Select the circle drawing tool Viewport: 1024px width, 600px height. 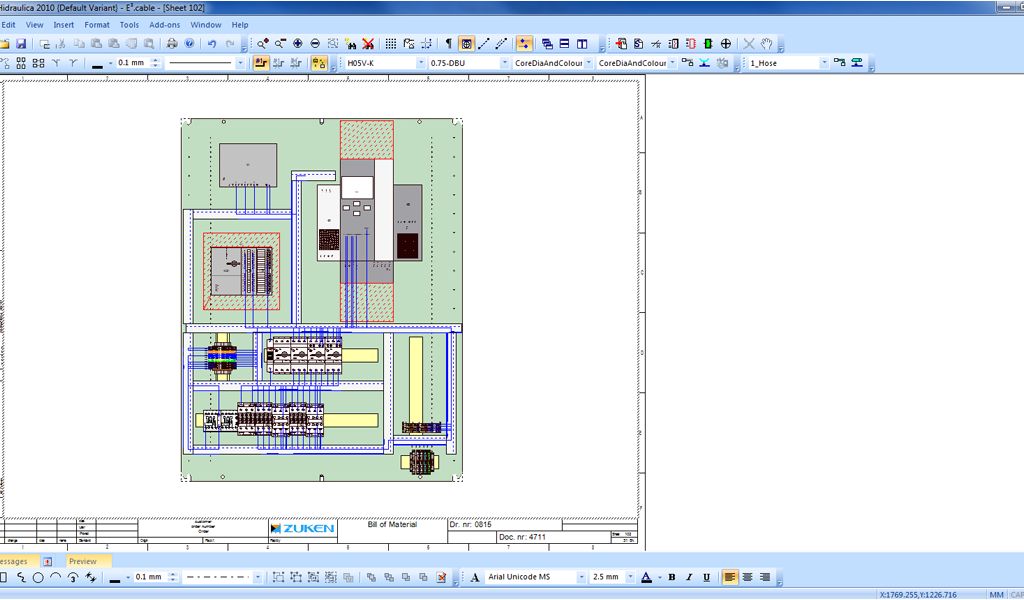(x=38, y=577)
